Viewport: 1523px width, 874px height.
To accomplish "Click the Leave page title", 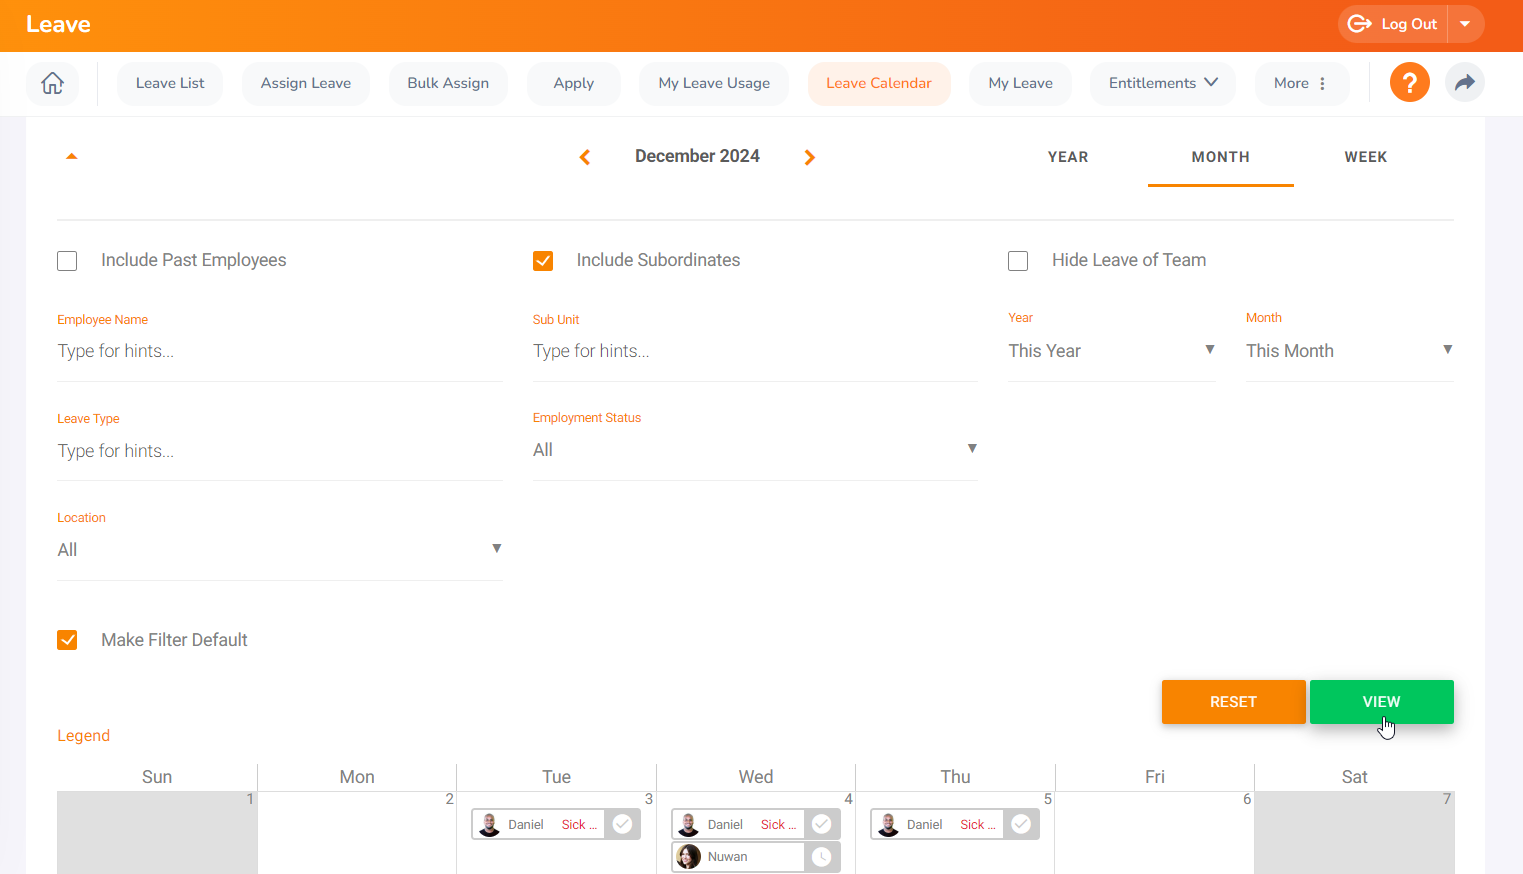I will point(58,24).
